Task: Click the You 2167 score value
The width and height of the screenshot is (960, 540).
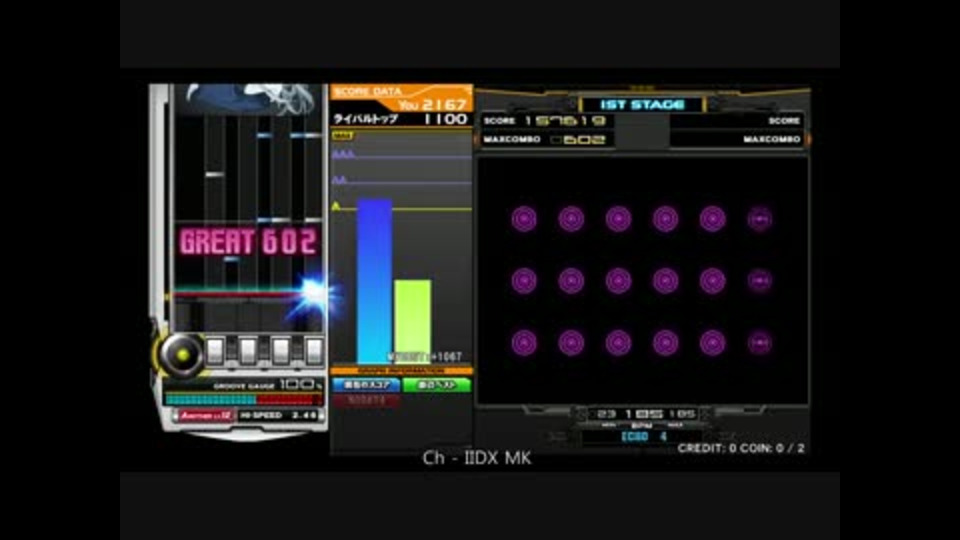Action: tap(433, 105)
